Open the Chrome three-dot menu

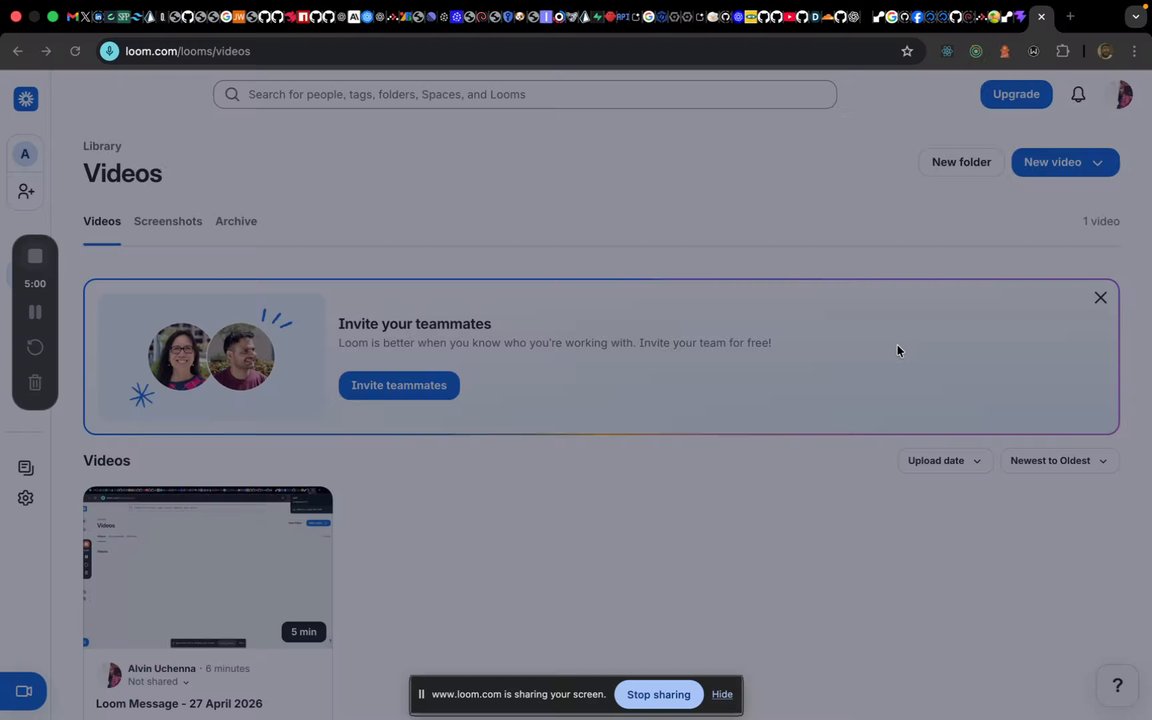click(x=1134, y=51)
